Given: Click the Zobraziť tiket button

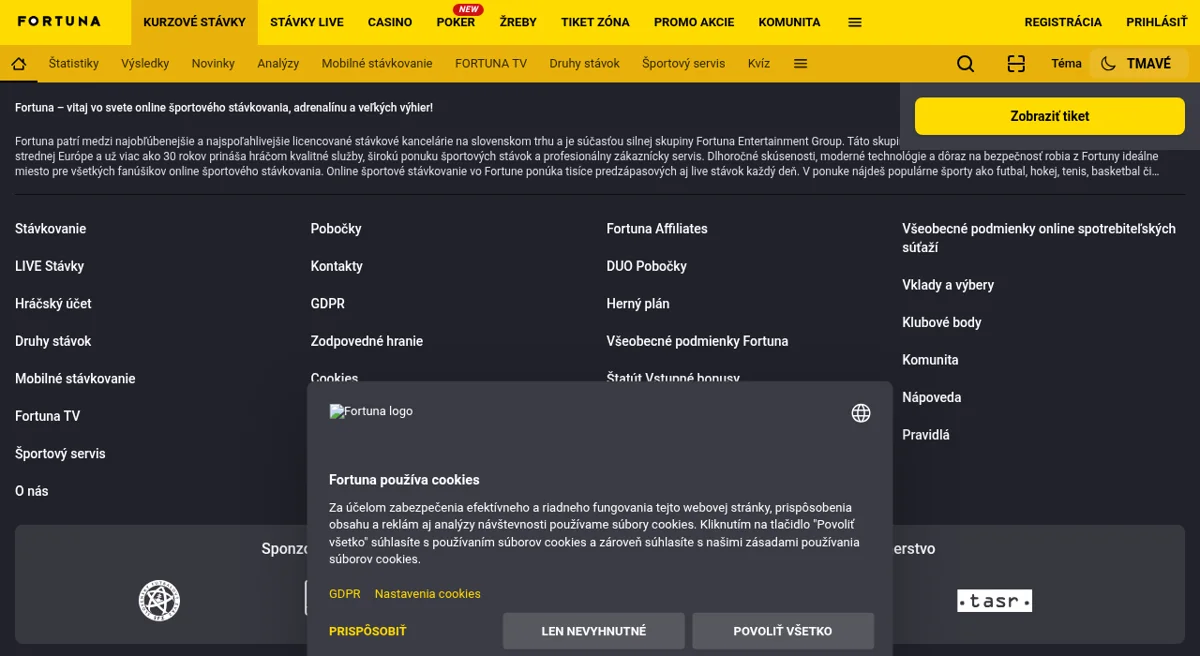Looking at the screenshot, I should pyautogui.click(x=1050, y=116).
